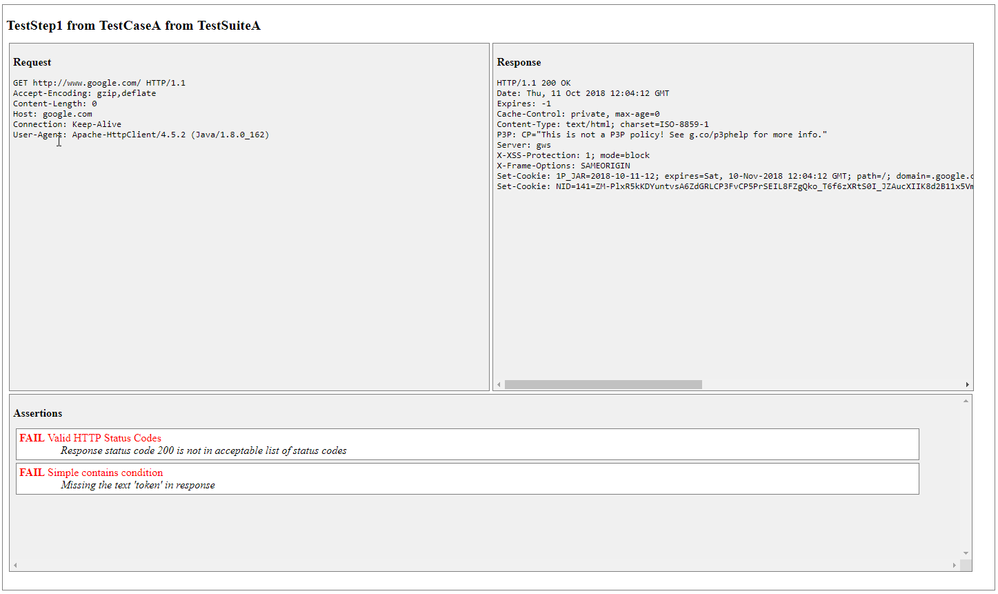
Task: Click the 'X-Frame-Options: SAMEORIGIN' response header
Action: pyautogui.click(x=563, y=166)
